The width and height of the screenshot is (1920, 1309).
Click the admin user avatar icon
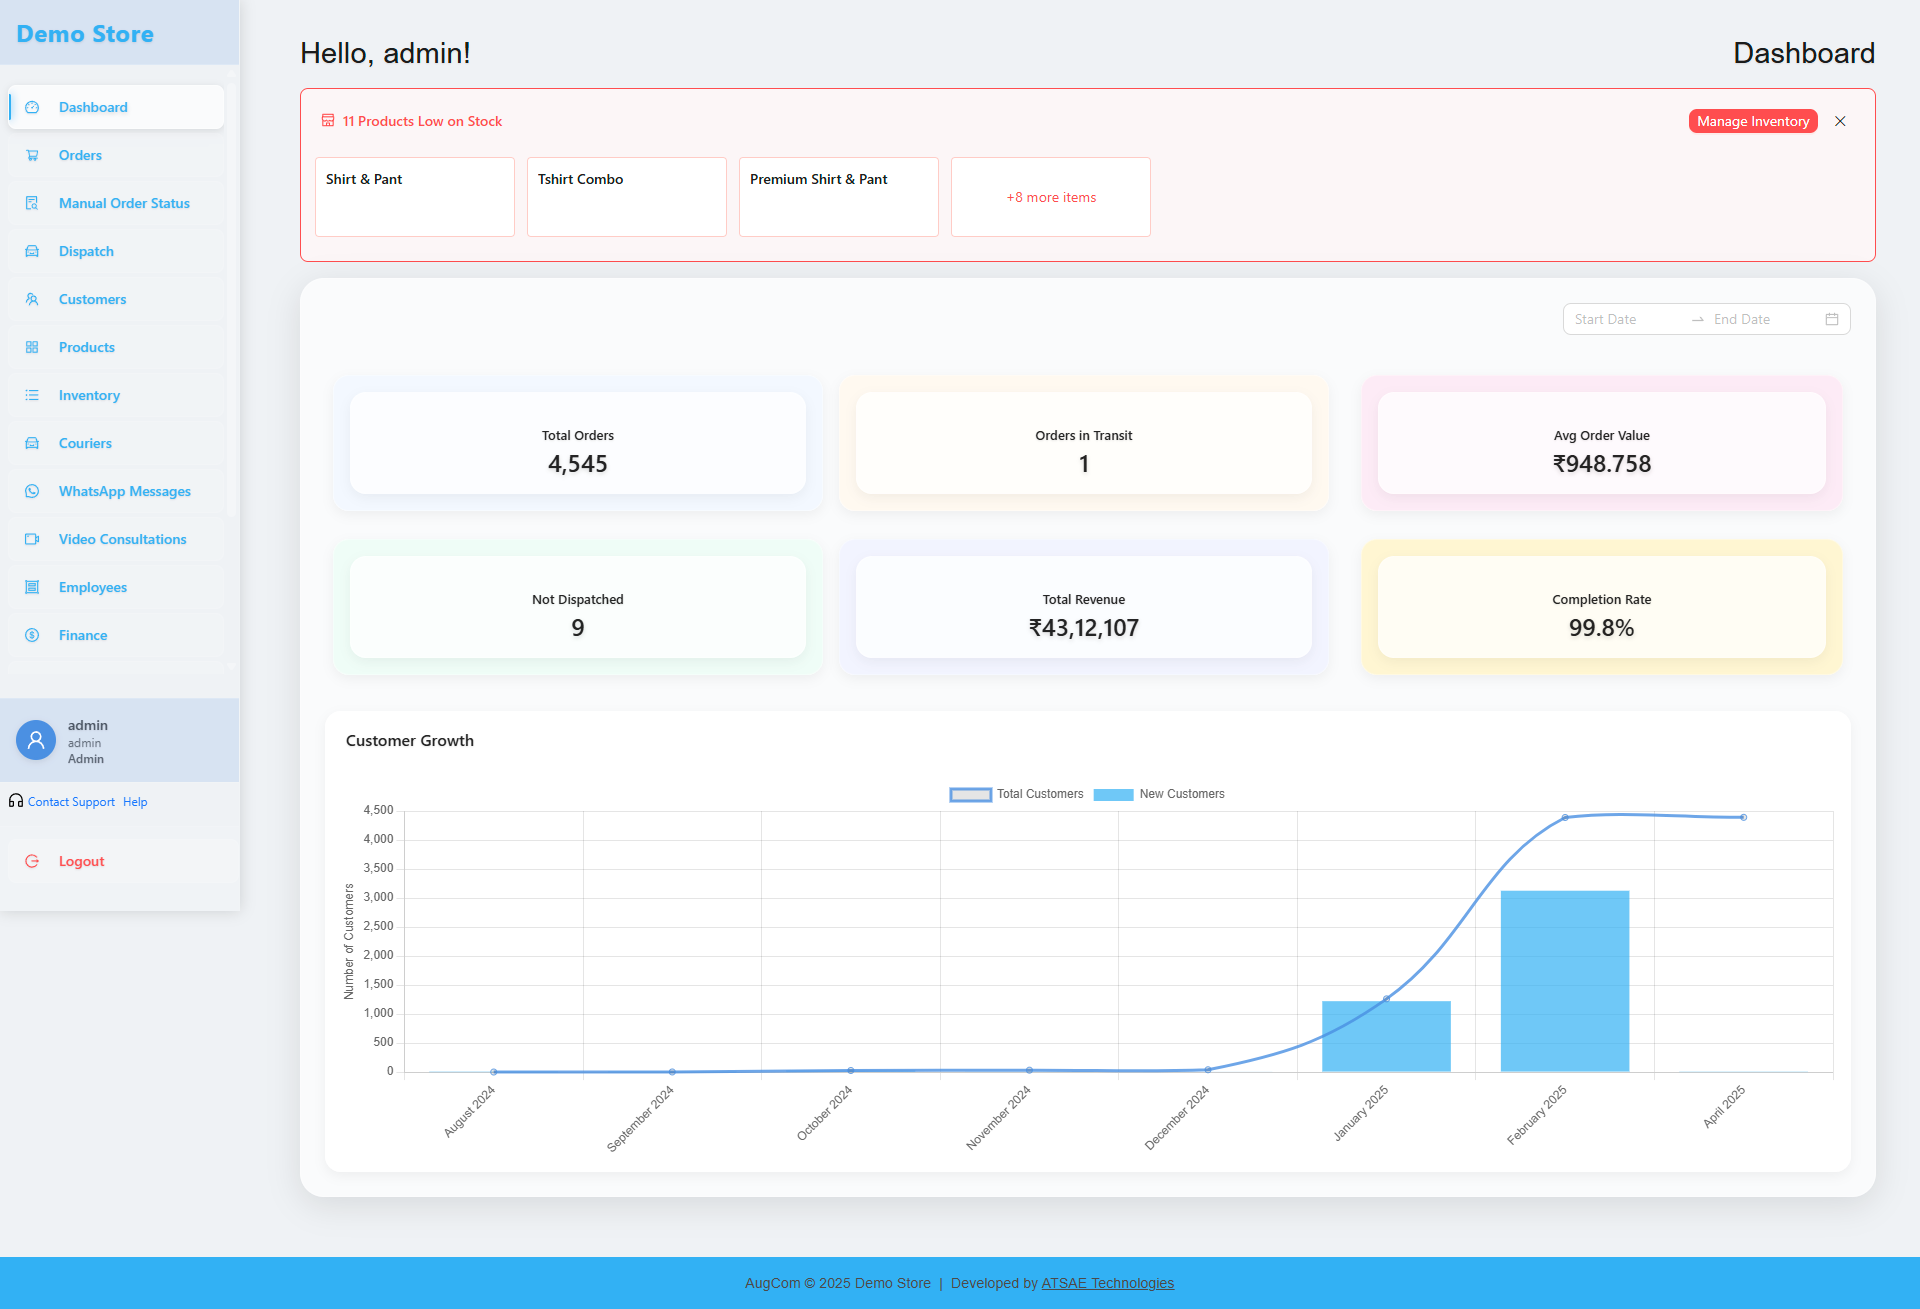point(36,740)
